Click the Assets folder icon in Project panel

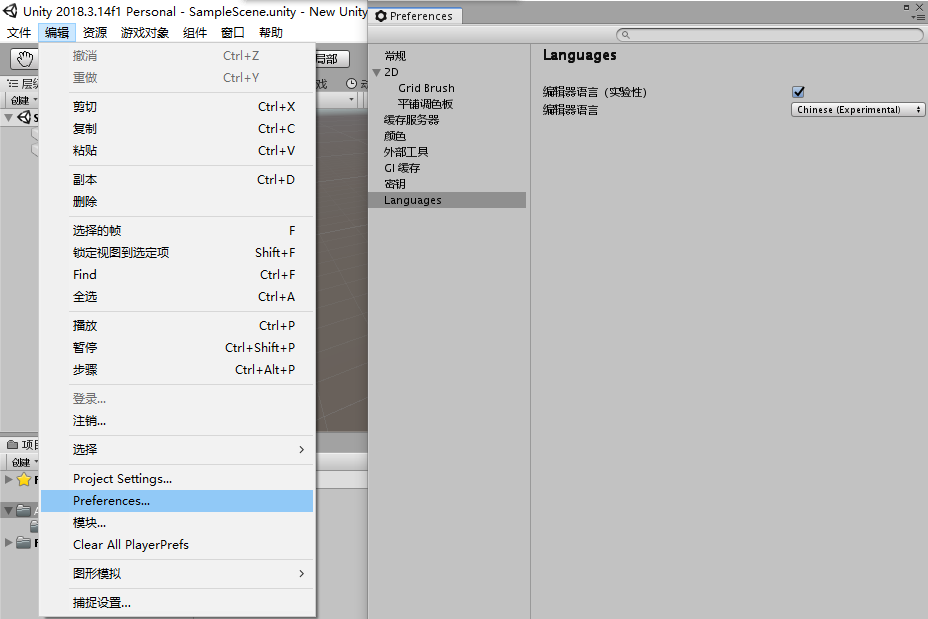pyautogui.click(x=21, y=510)
